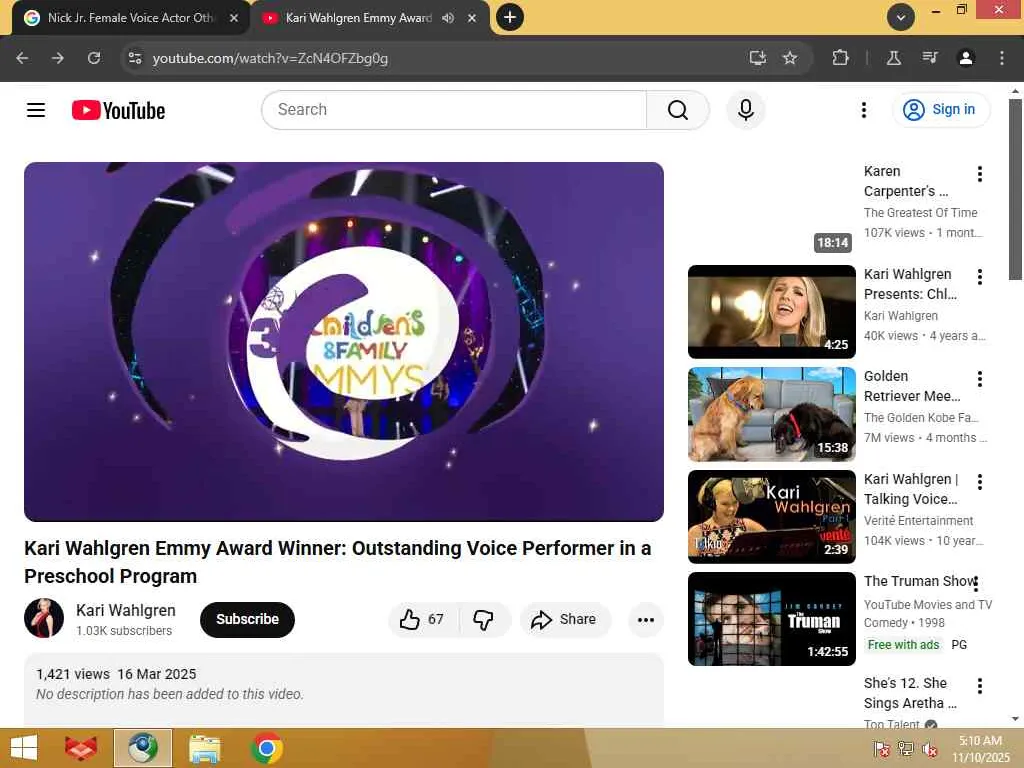This screenshot has width=1024, height=768.
Task: Open The Truman Show movie thumbnail
Action: point(771,619)
